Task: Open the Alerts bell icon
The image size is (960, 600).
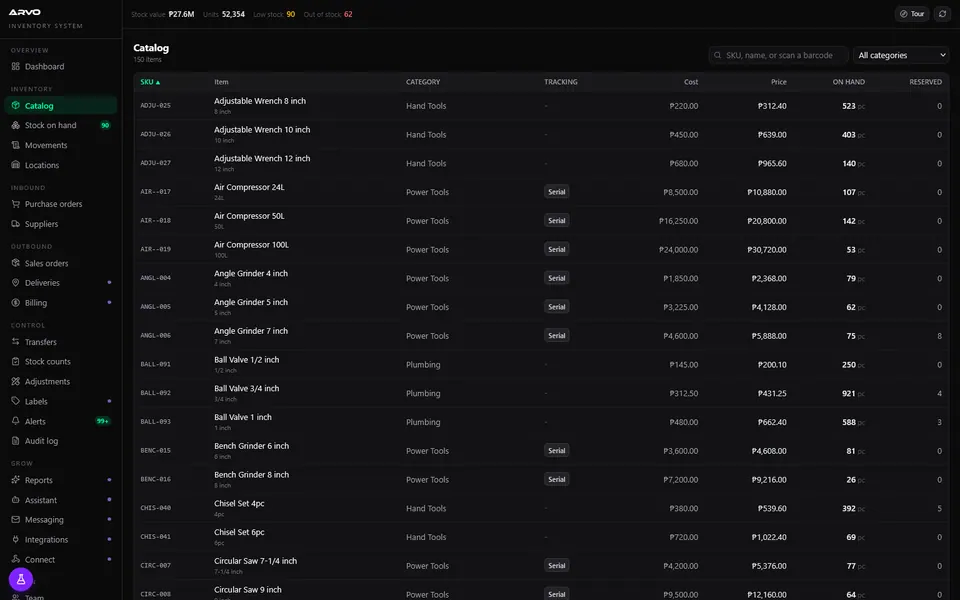Action: (16, 421)
